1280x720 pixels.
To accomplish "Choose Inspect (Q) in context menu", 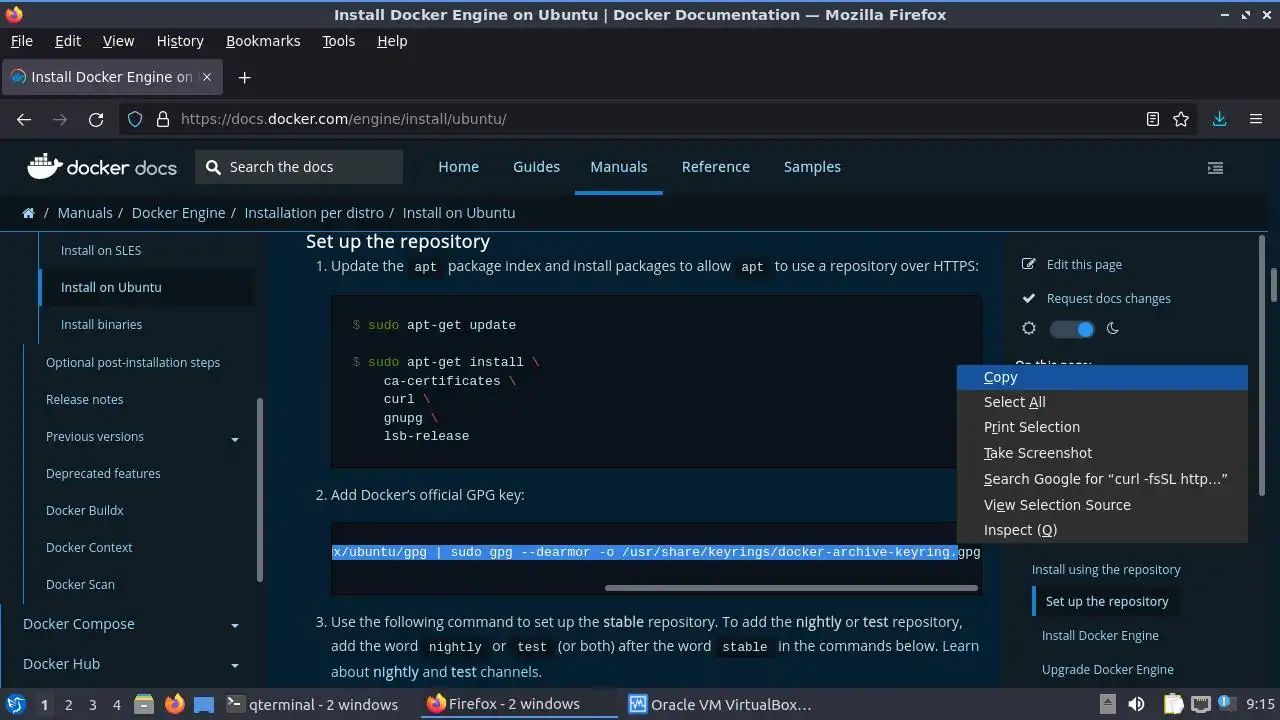I will click(x=1102, y=530).
